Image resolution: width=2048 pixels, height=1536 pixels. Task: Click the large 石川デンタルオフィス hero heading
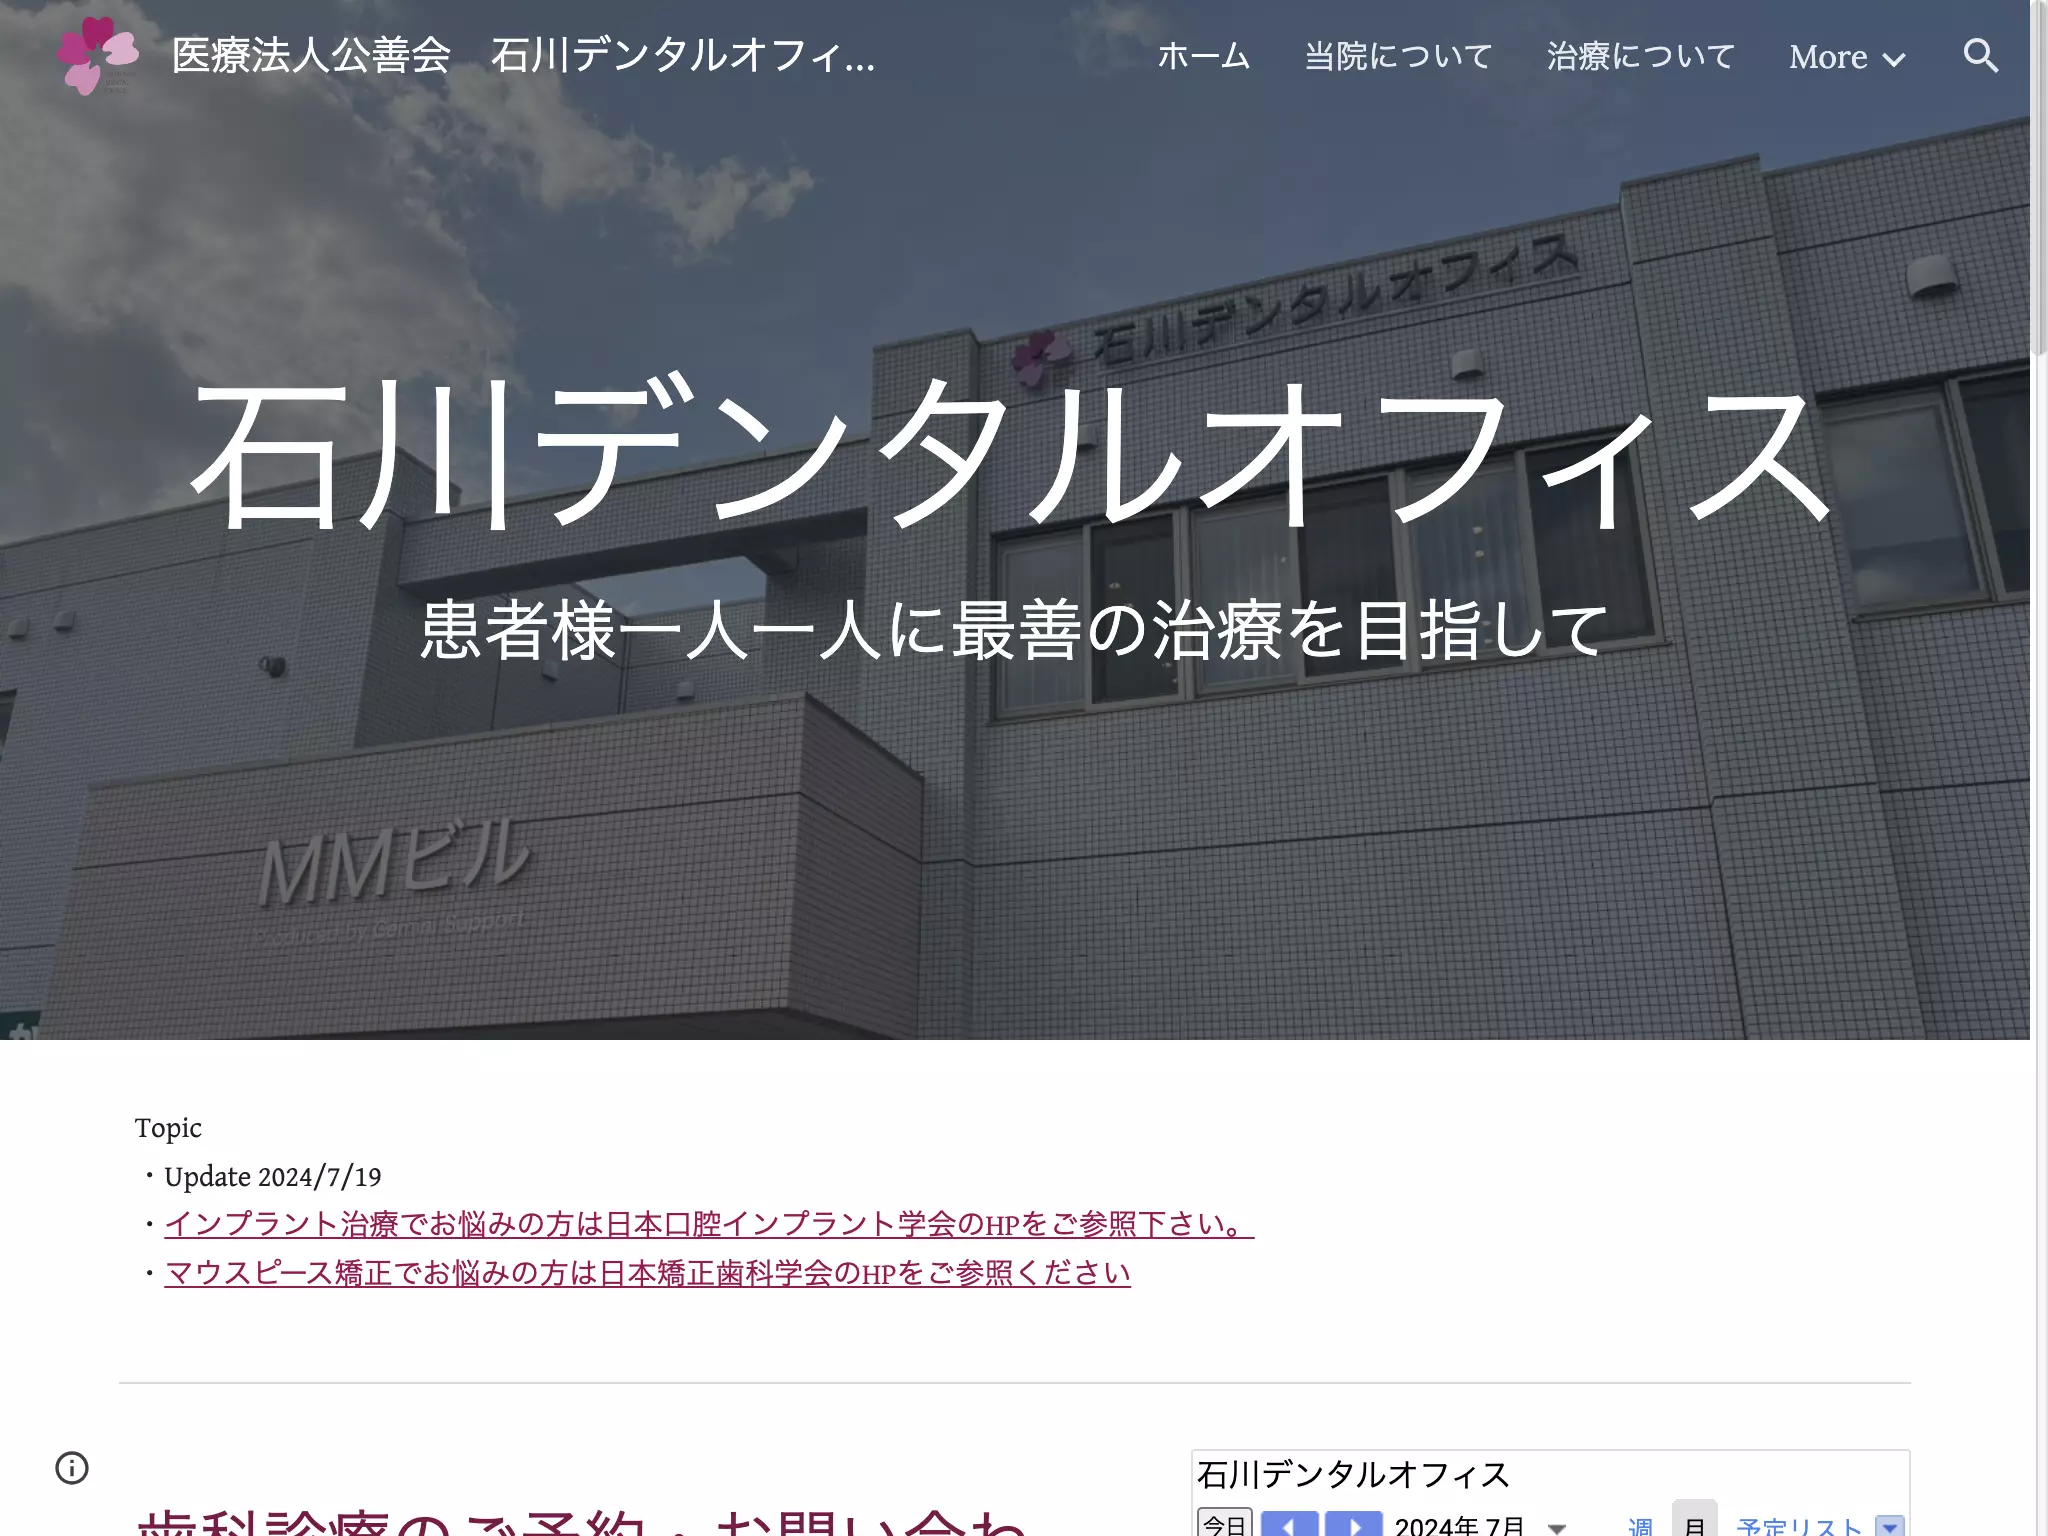[x=1010, y=453]
